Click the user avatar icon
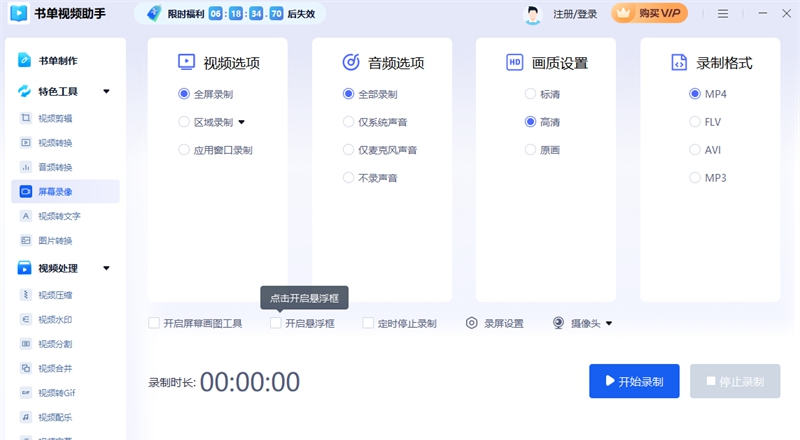The image size is (800, 440). 533,15
